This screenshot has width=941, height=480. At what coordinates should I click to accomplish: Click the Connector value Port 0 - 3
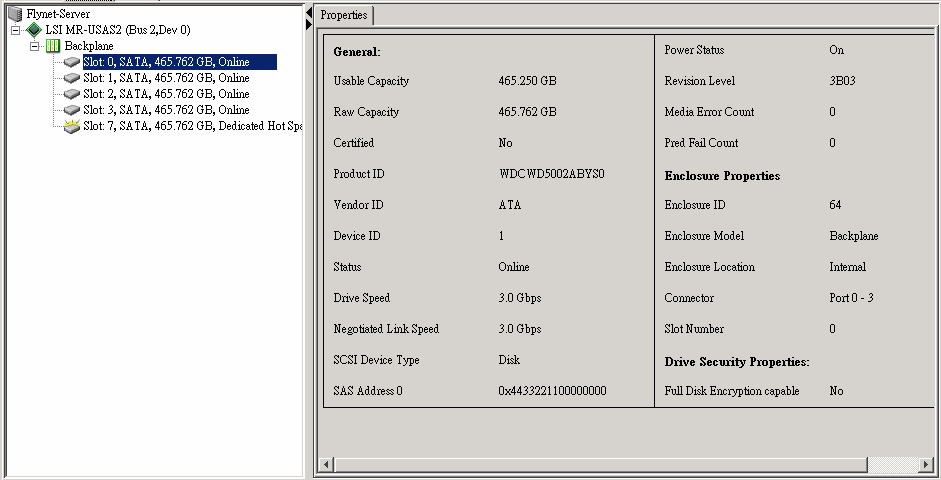[852, 298]
